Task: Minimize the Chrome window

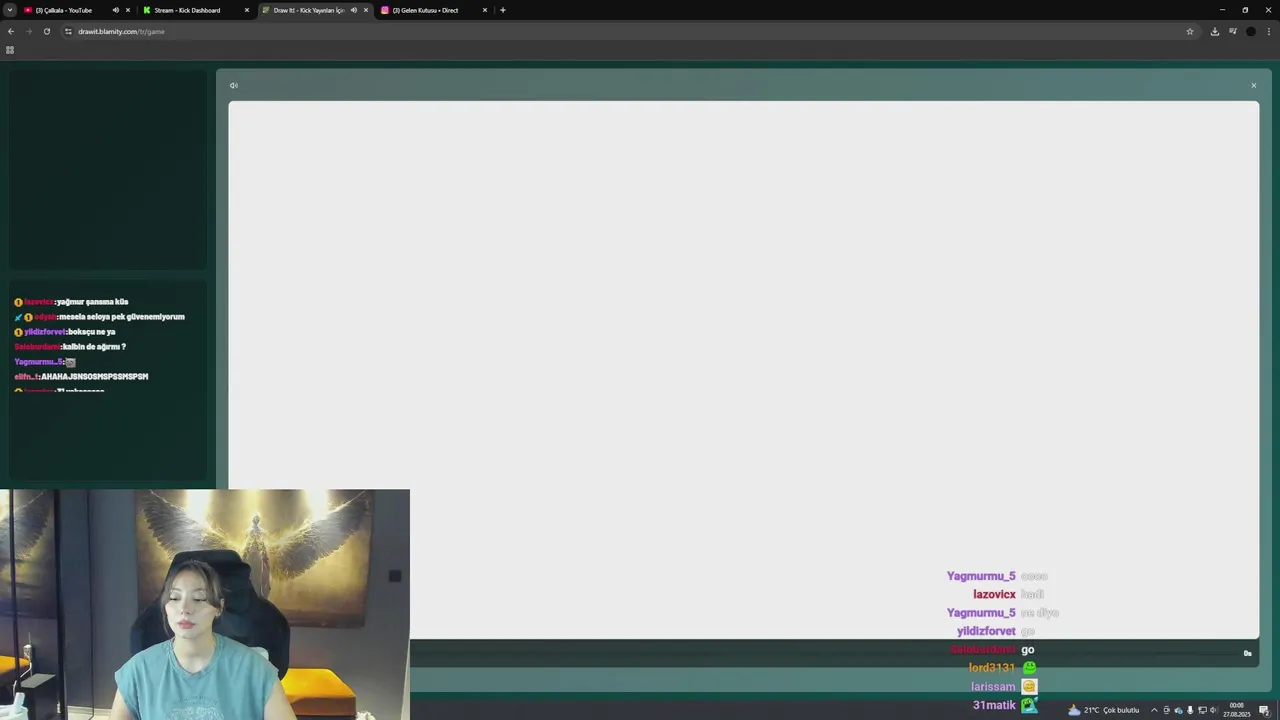Action: click(x=1222, y=10)
